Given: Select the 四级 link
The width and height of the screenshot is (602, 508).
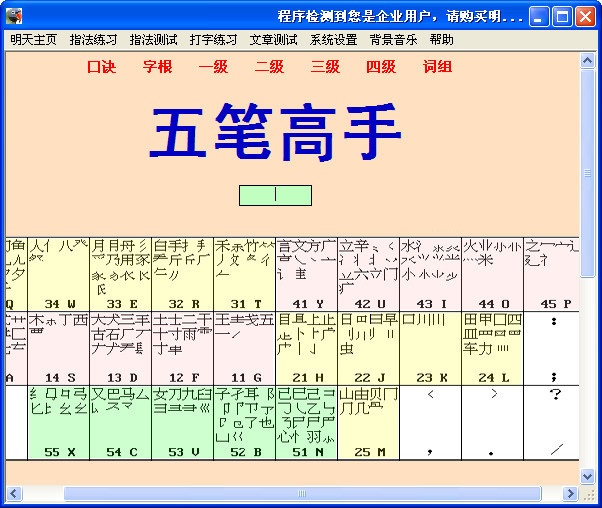Looking at the screenshot, I should pyautogui.click(x=381, y=67).
